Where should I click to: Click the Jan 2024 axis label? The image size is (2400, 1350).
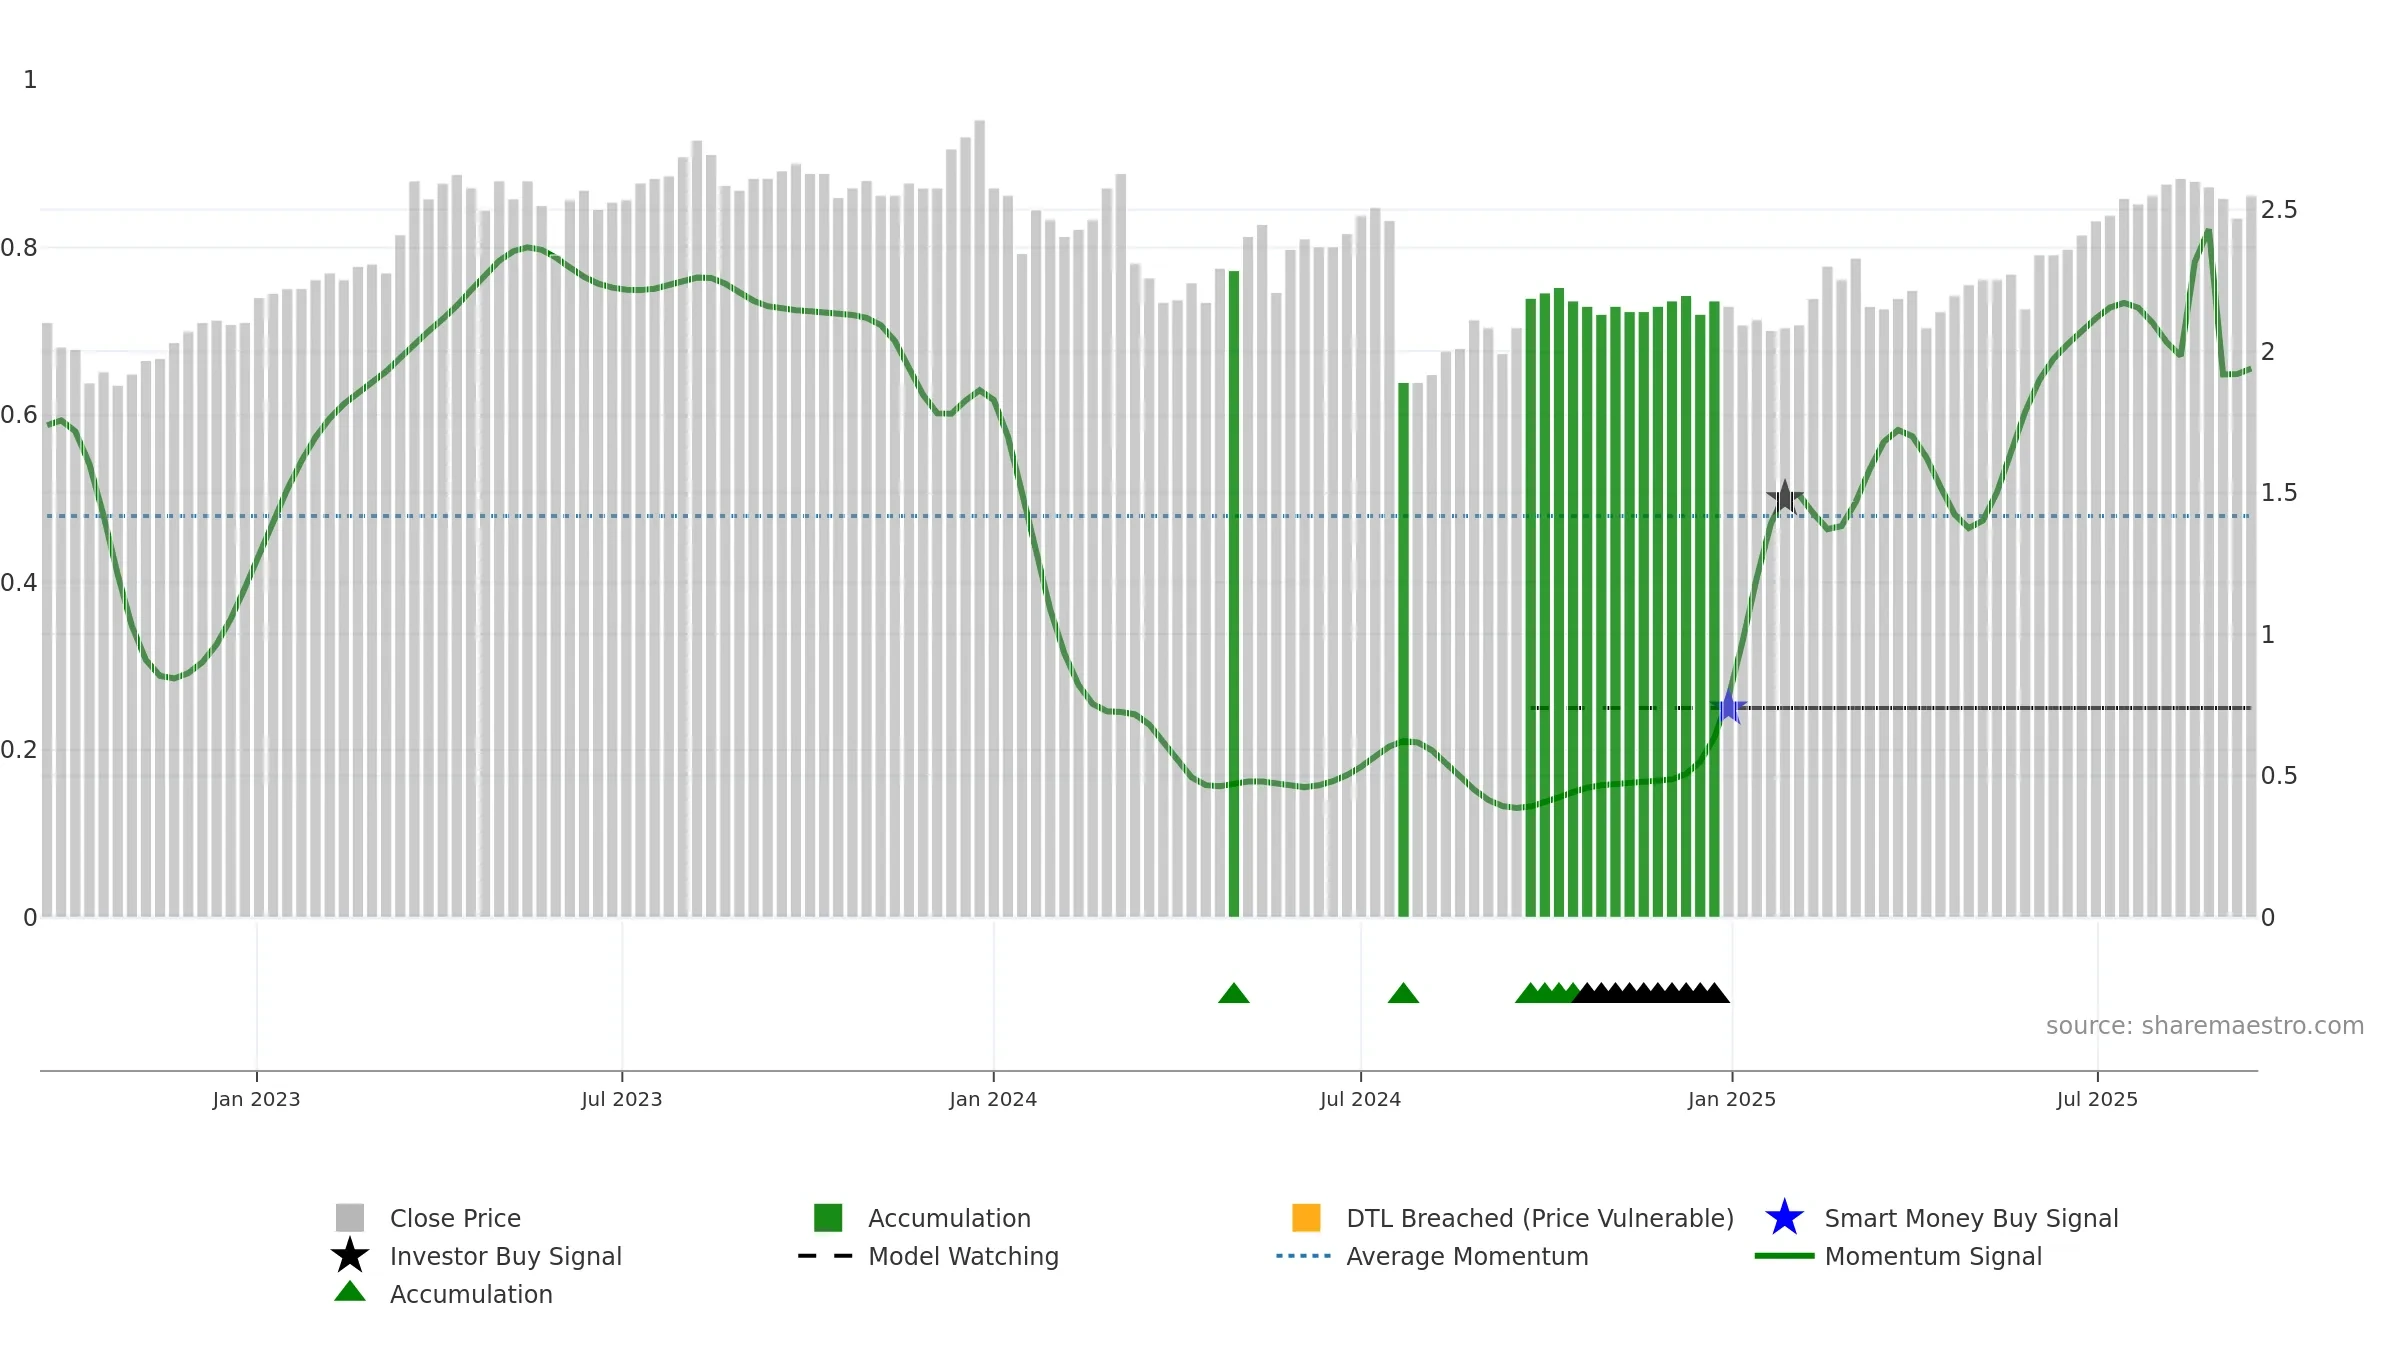point(993,1100)
